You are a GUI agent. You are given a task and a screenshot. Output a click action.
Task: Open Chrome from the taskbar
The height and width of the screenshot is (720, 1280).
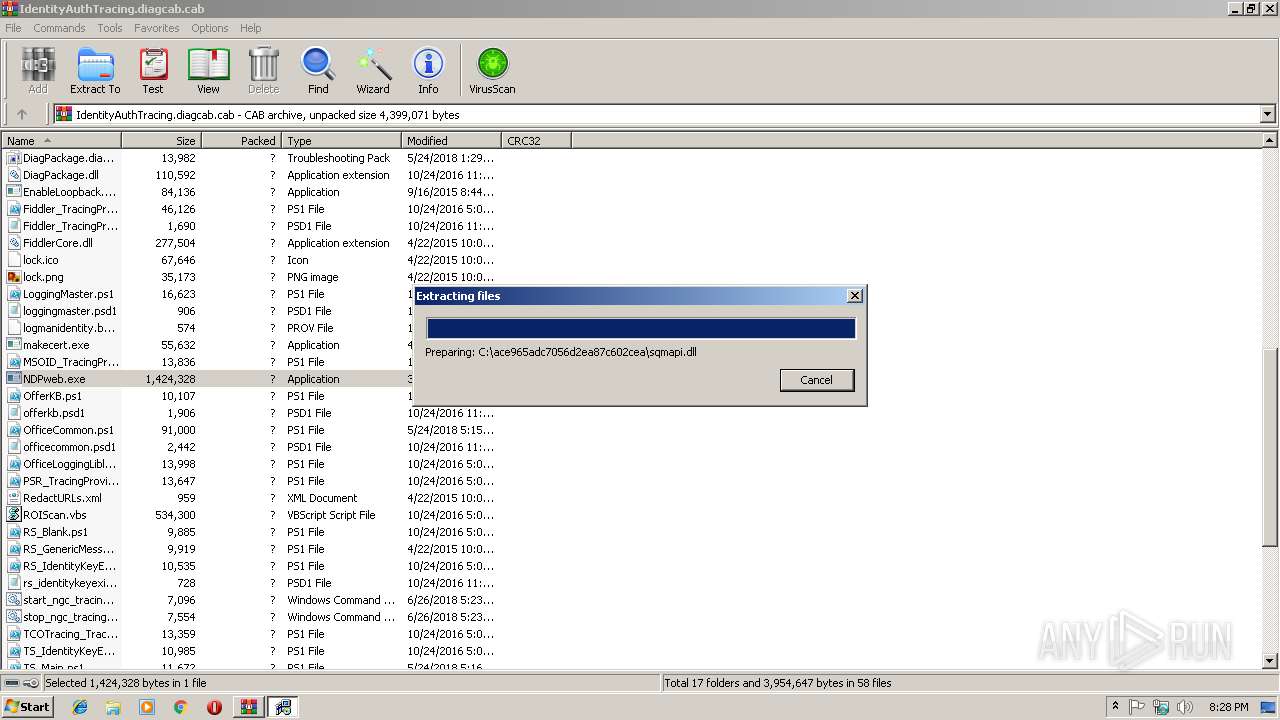point(181,707)
